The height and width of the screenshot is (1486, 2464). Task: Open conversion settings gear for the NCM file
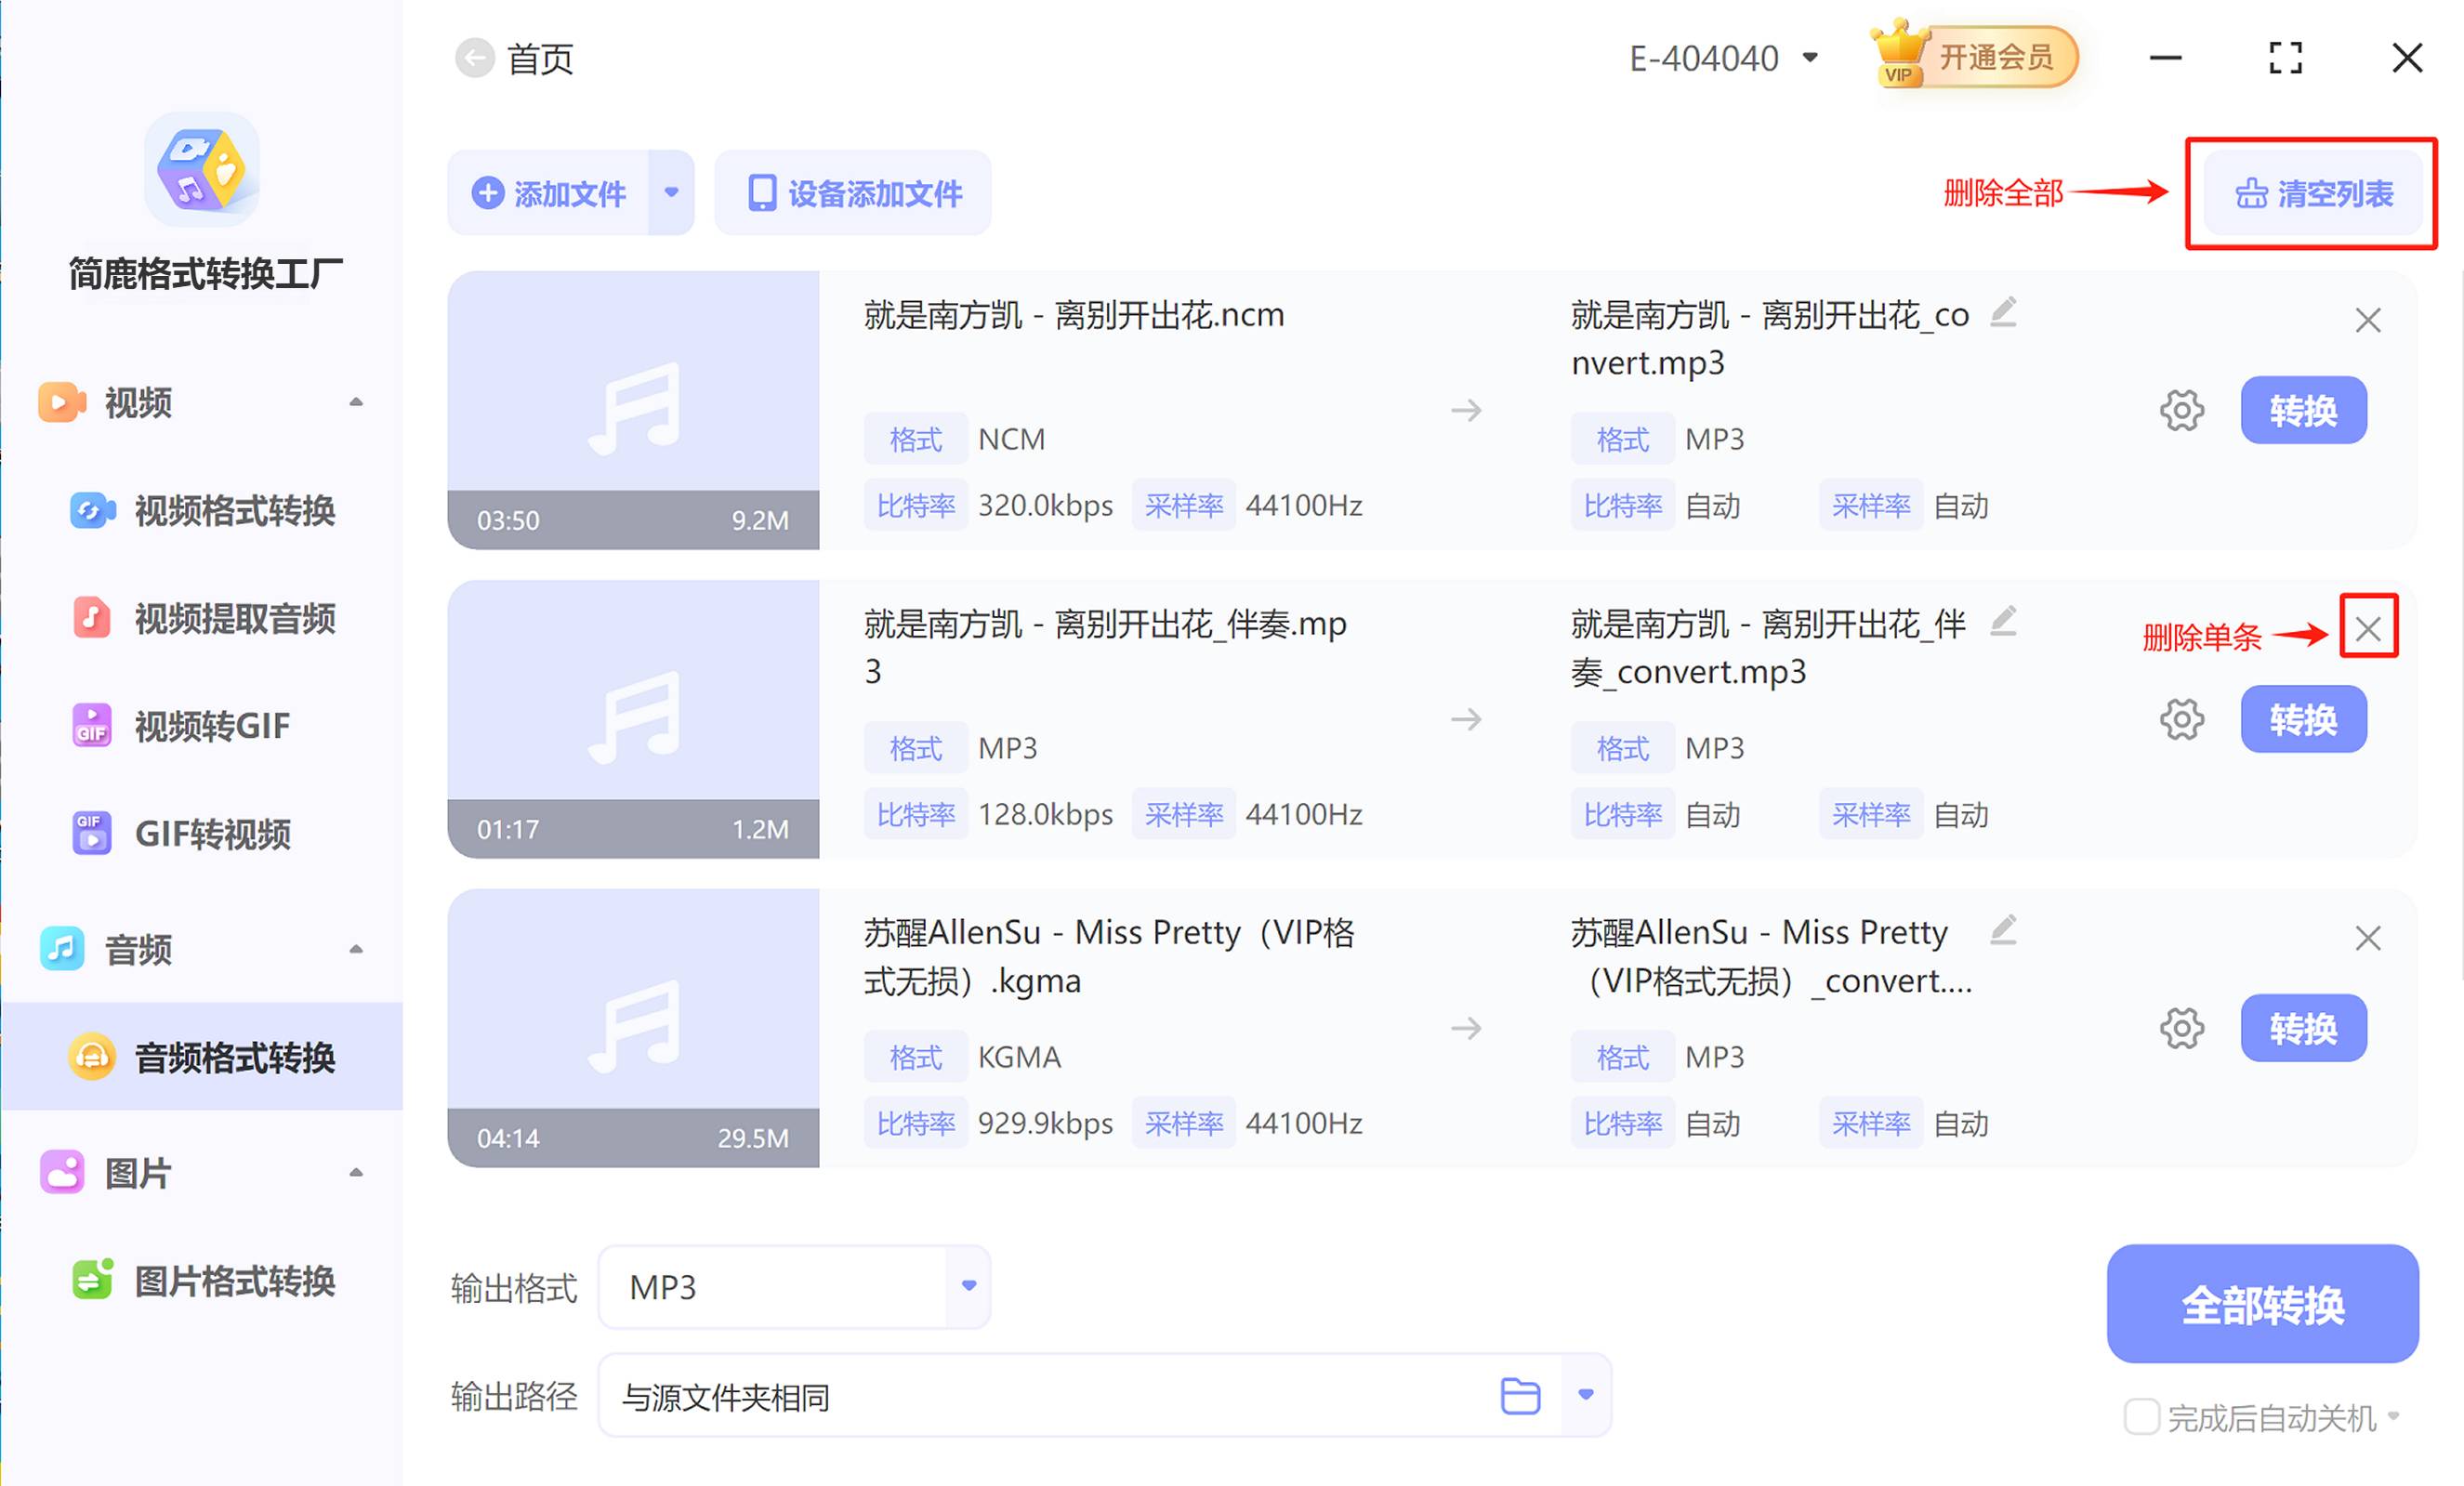(2182, 409)
